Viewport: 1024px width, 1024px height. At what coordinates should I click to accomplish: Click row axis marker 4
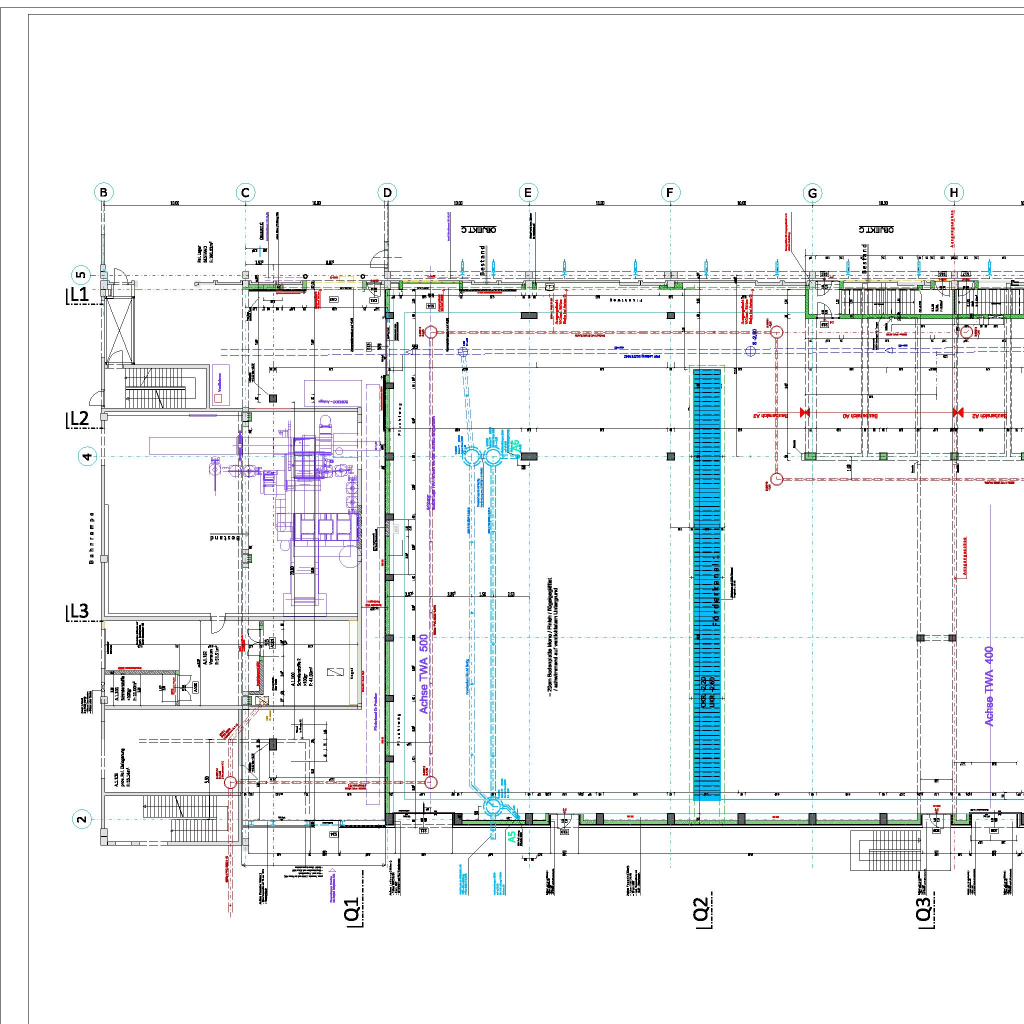(88, 457)
